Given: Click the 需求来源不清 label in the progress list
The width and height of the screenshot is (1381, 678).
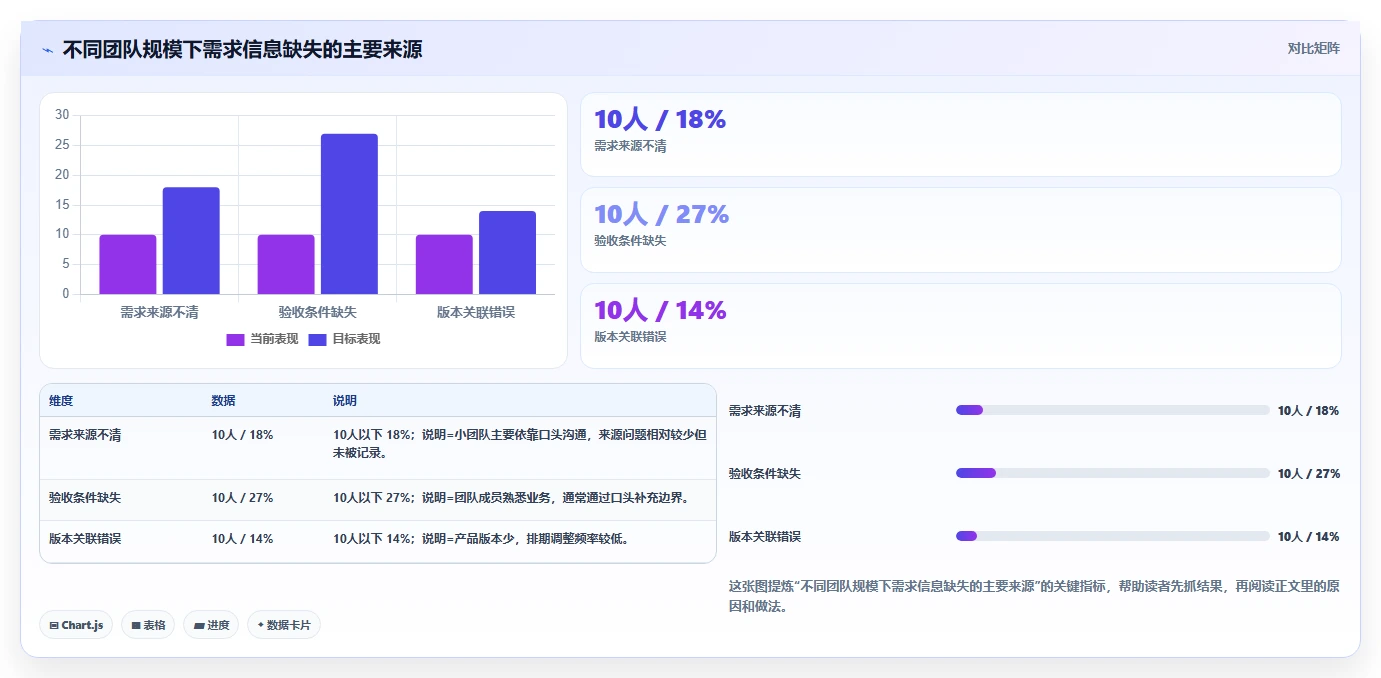Looking at the screenshot, I should [765, 411].
